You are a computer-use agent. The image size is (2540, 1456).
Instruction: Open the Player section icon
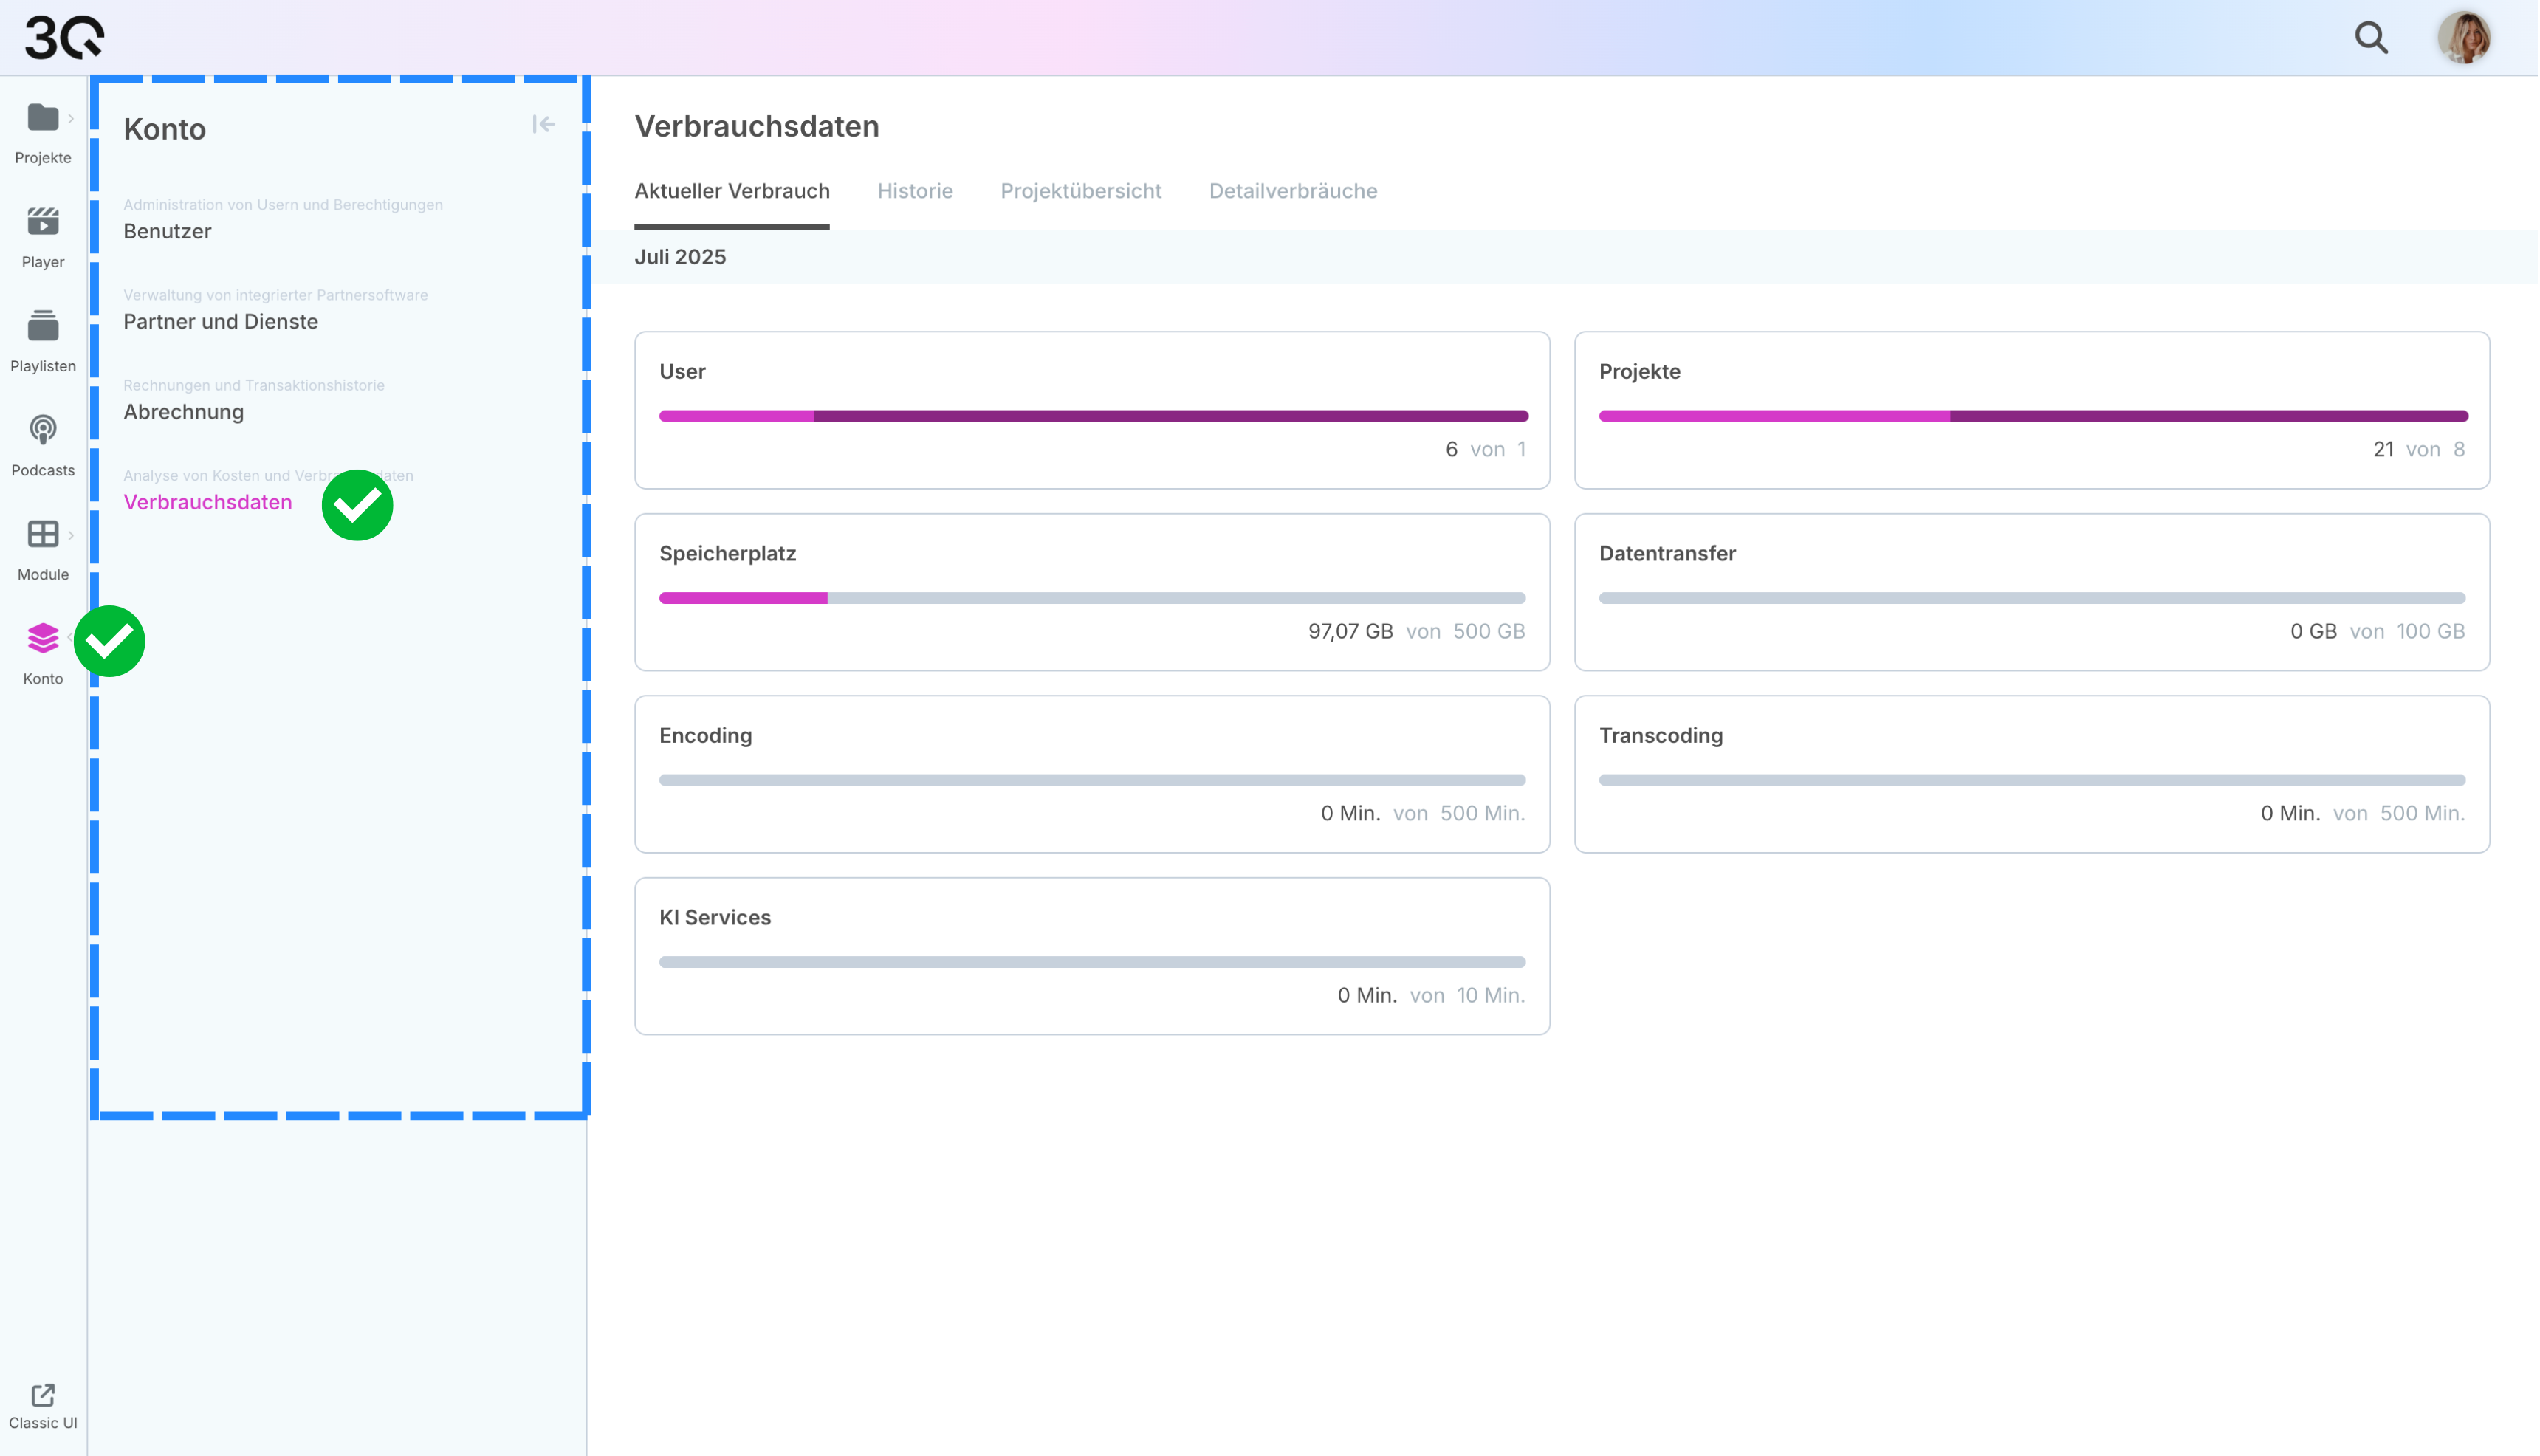42,222
